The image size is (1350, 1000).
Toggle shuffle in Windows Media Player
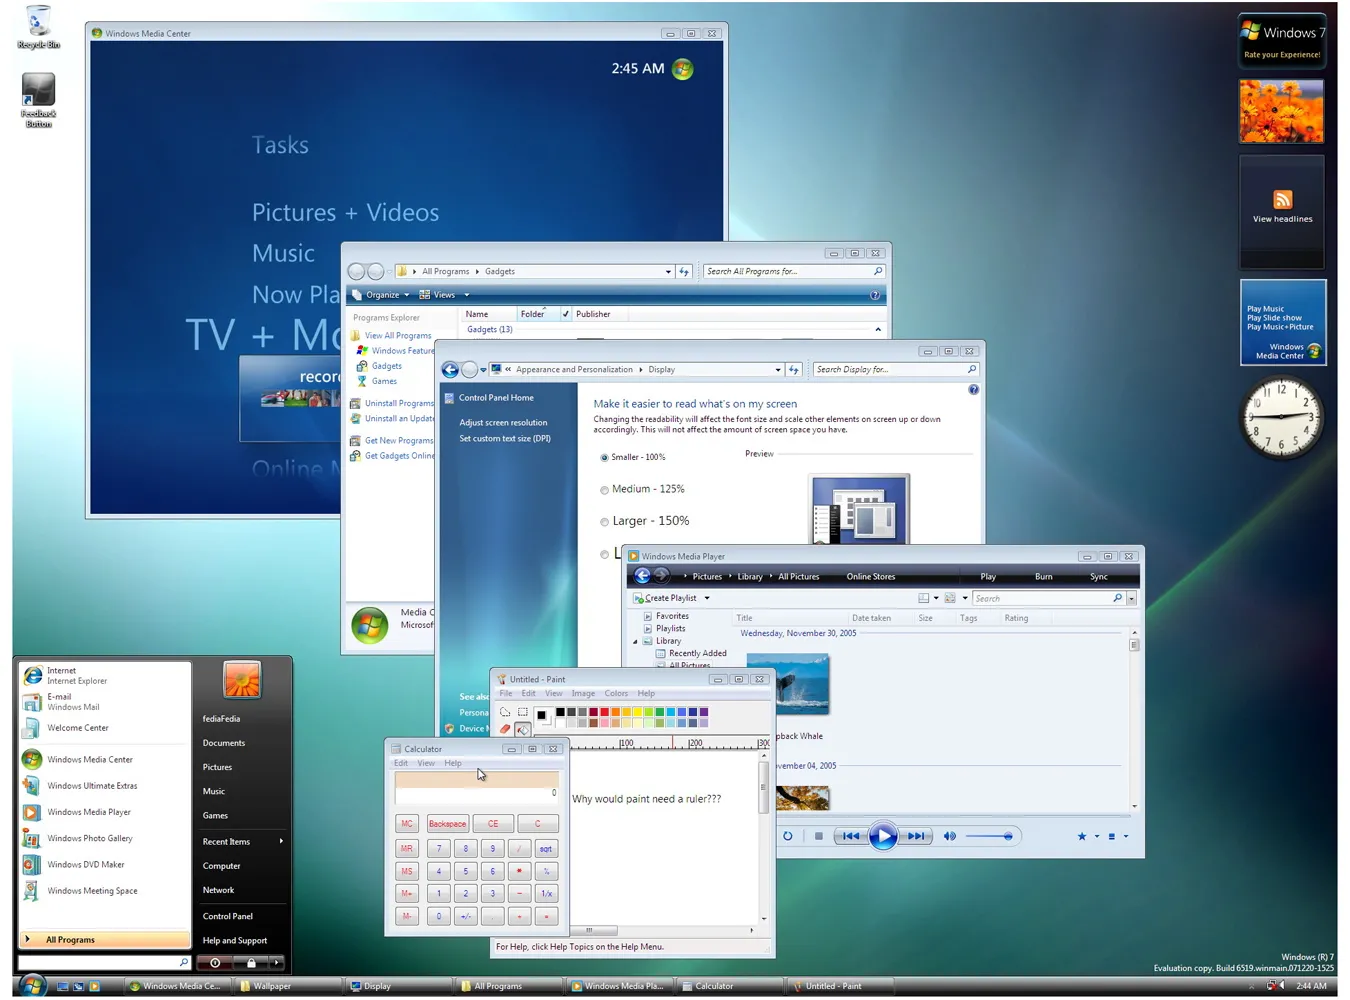[x=789, y=836]
